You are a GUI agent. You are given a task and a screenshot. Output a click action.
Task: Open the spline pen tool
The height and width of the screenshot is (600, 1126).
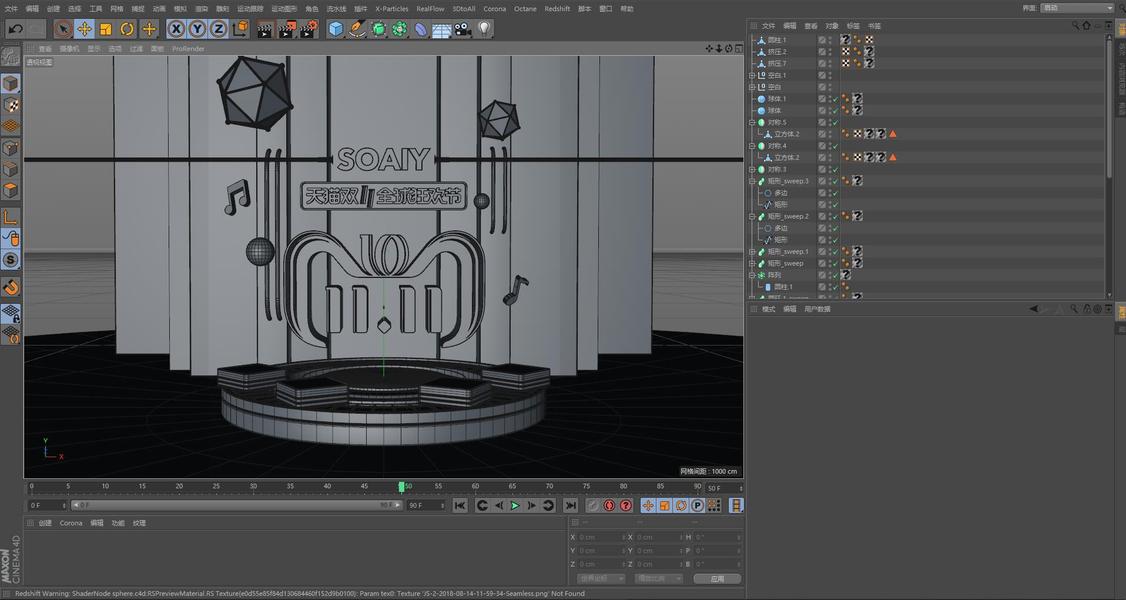point(357,29)
